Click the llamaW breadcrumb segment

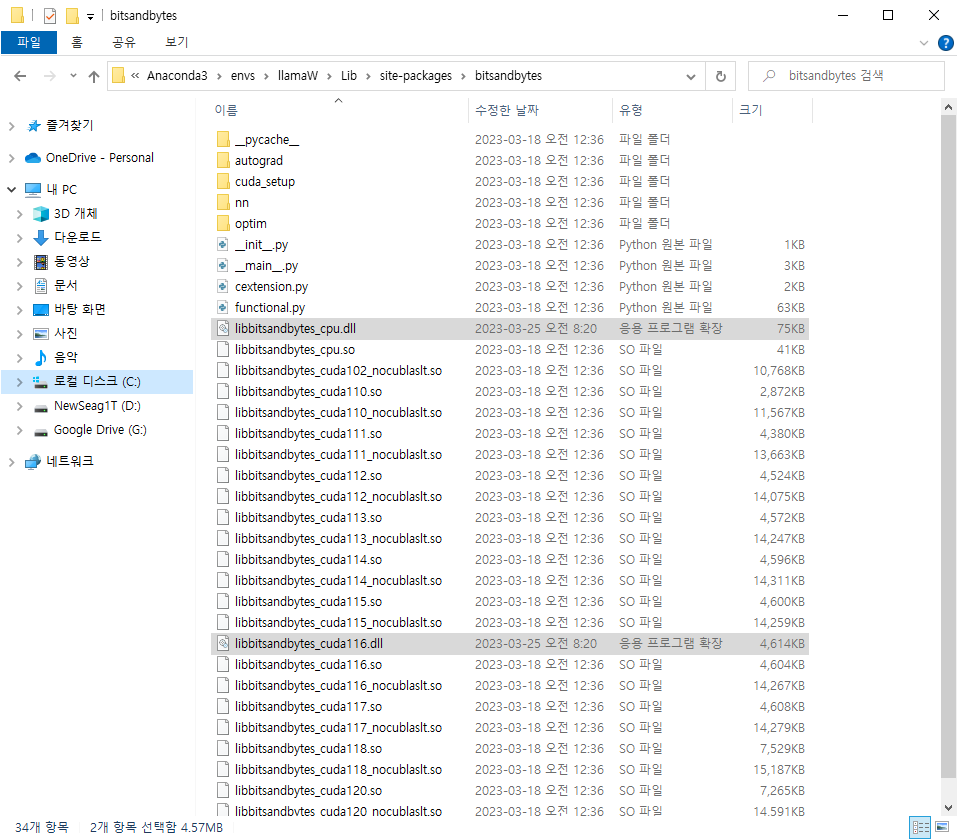(x=298, y=76)
